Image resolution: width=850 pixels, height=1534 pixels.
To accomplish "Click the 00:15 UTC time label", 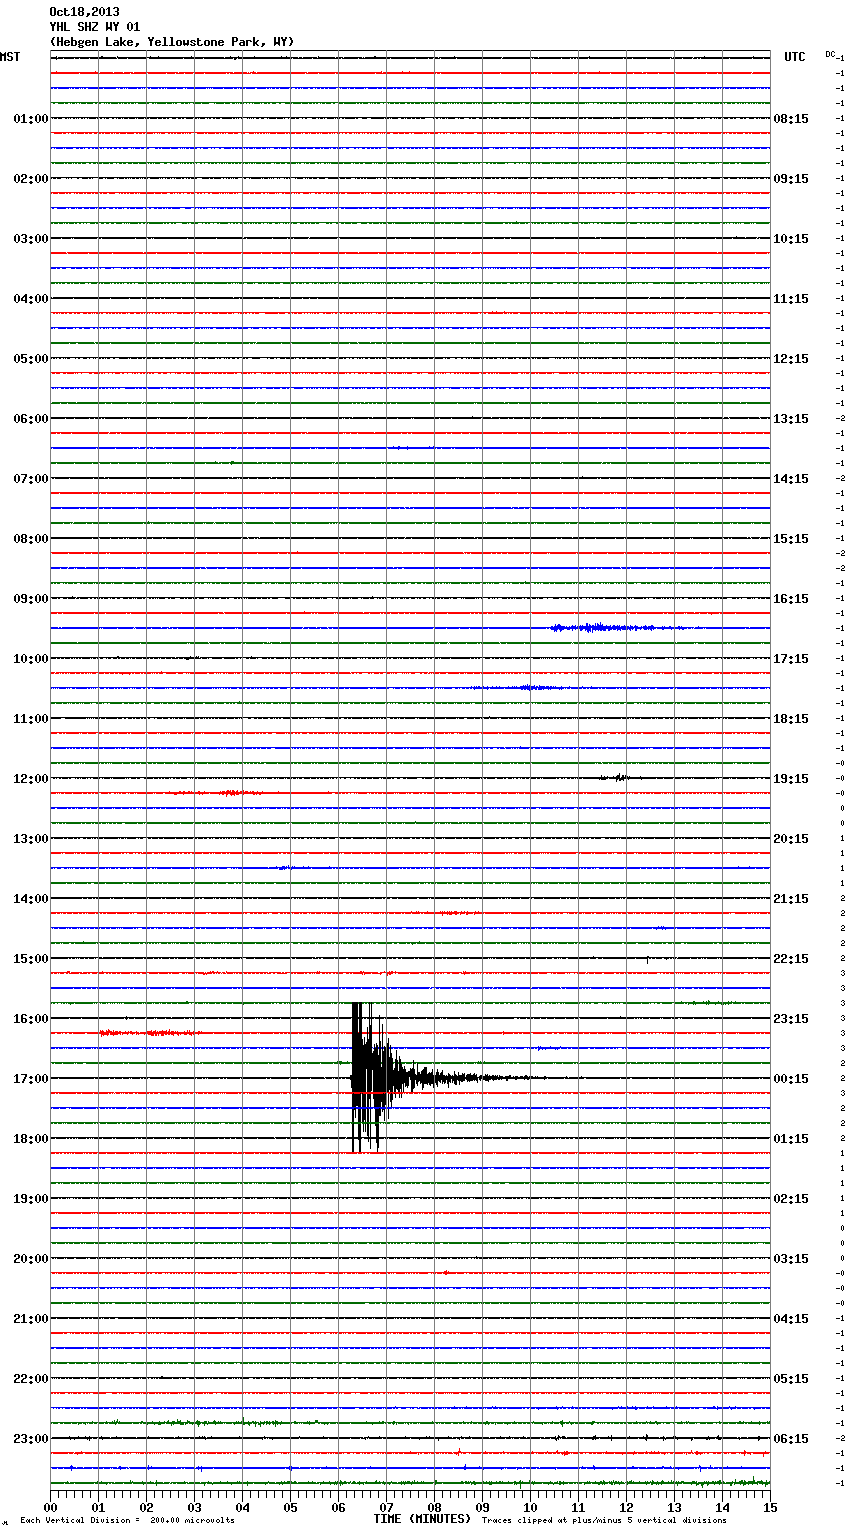I will click(x=791, y=1079).
